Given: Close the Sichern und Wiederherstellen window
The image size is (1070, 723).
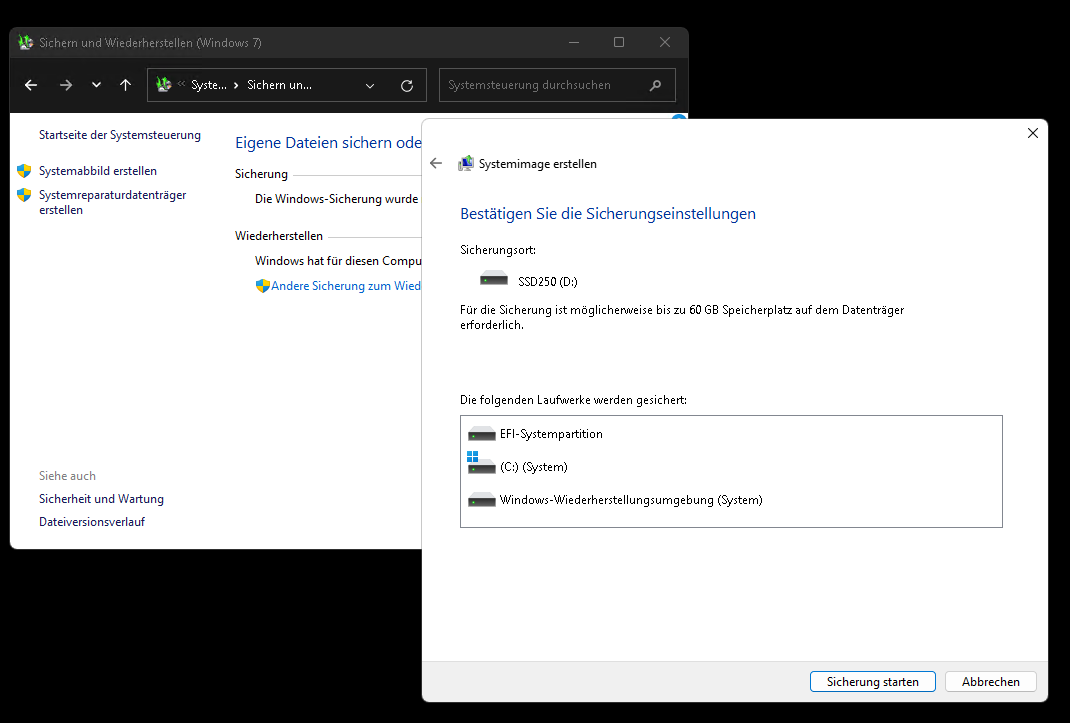Looking at the screenshot, I should click(665, 42).
